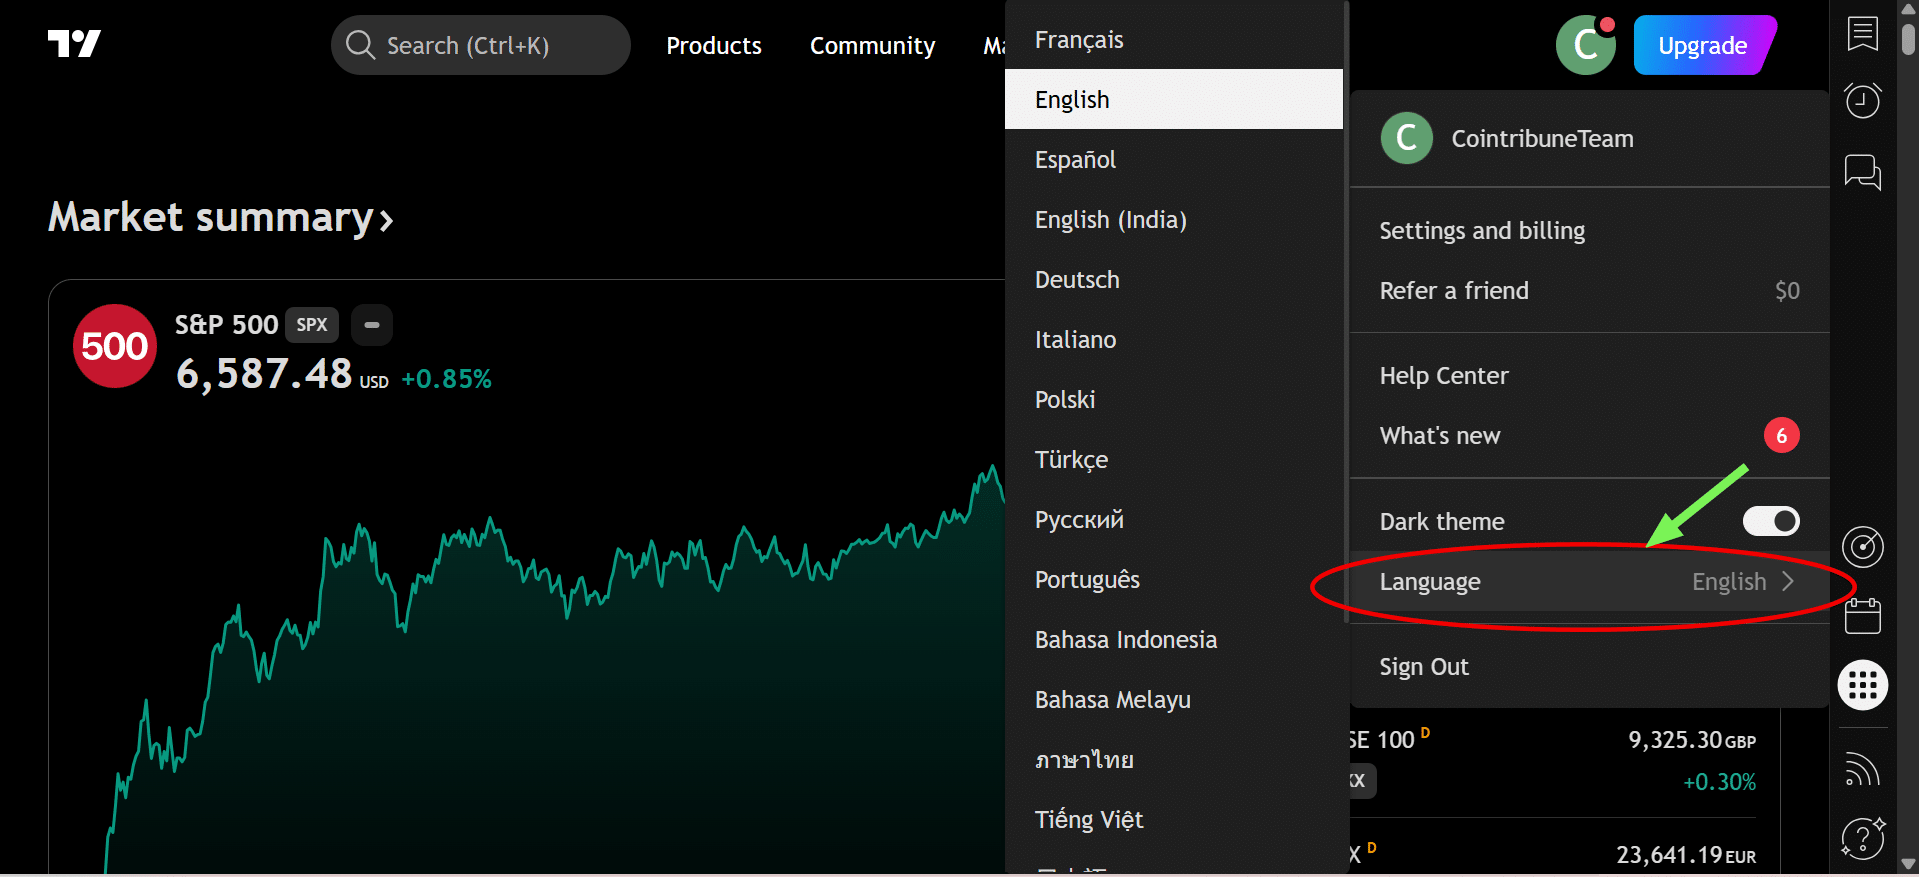Image resolution: width=1919 pixels, height=877 pixels.
Task: Open Settings and billing
Action: point(1482,231)
